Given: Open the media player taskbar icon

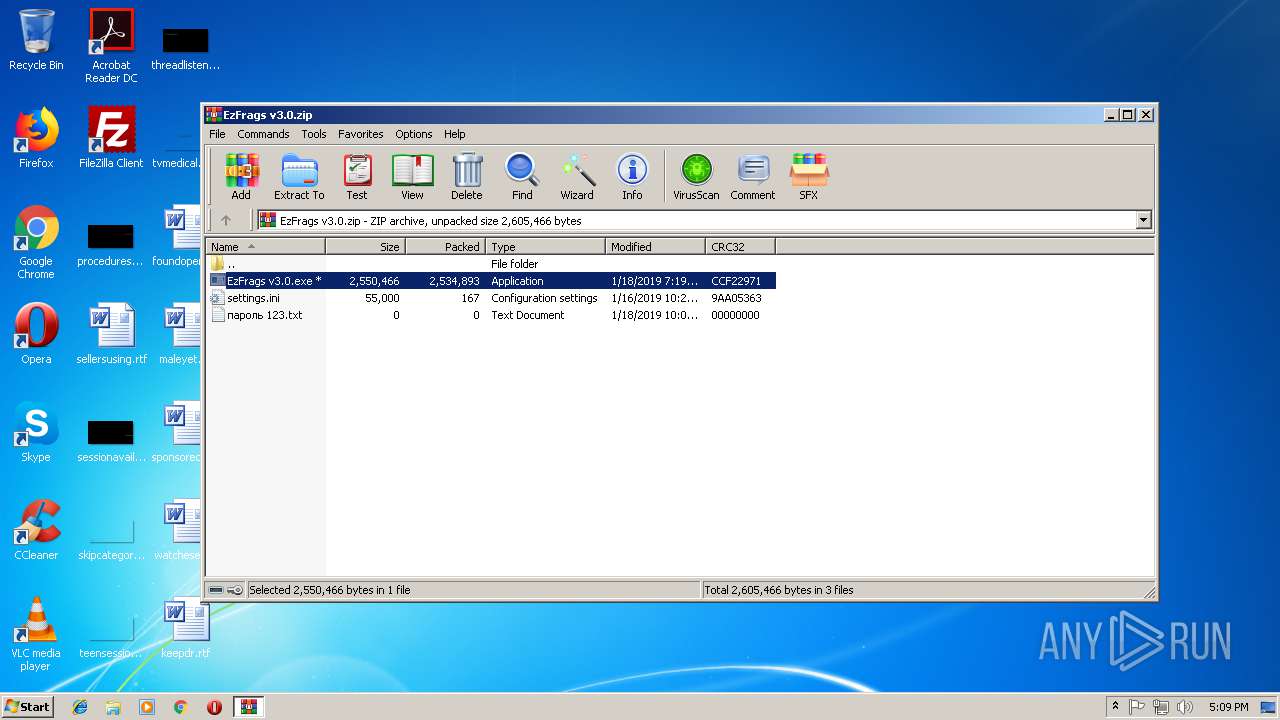Looking at the screenshot, I should (147, 707).
